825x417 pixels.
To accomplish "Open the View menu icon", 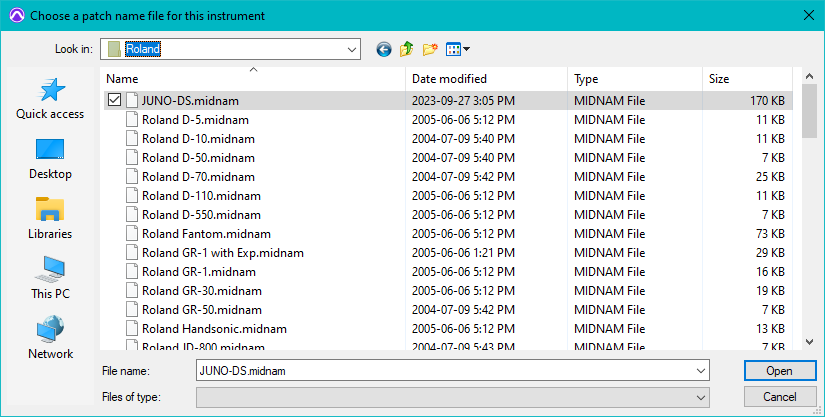I will 457,49.
